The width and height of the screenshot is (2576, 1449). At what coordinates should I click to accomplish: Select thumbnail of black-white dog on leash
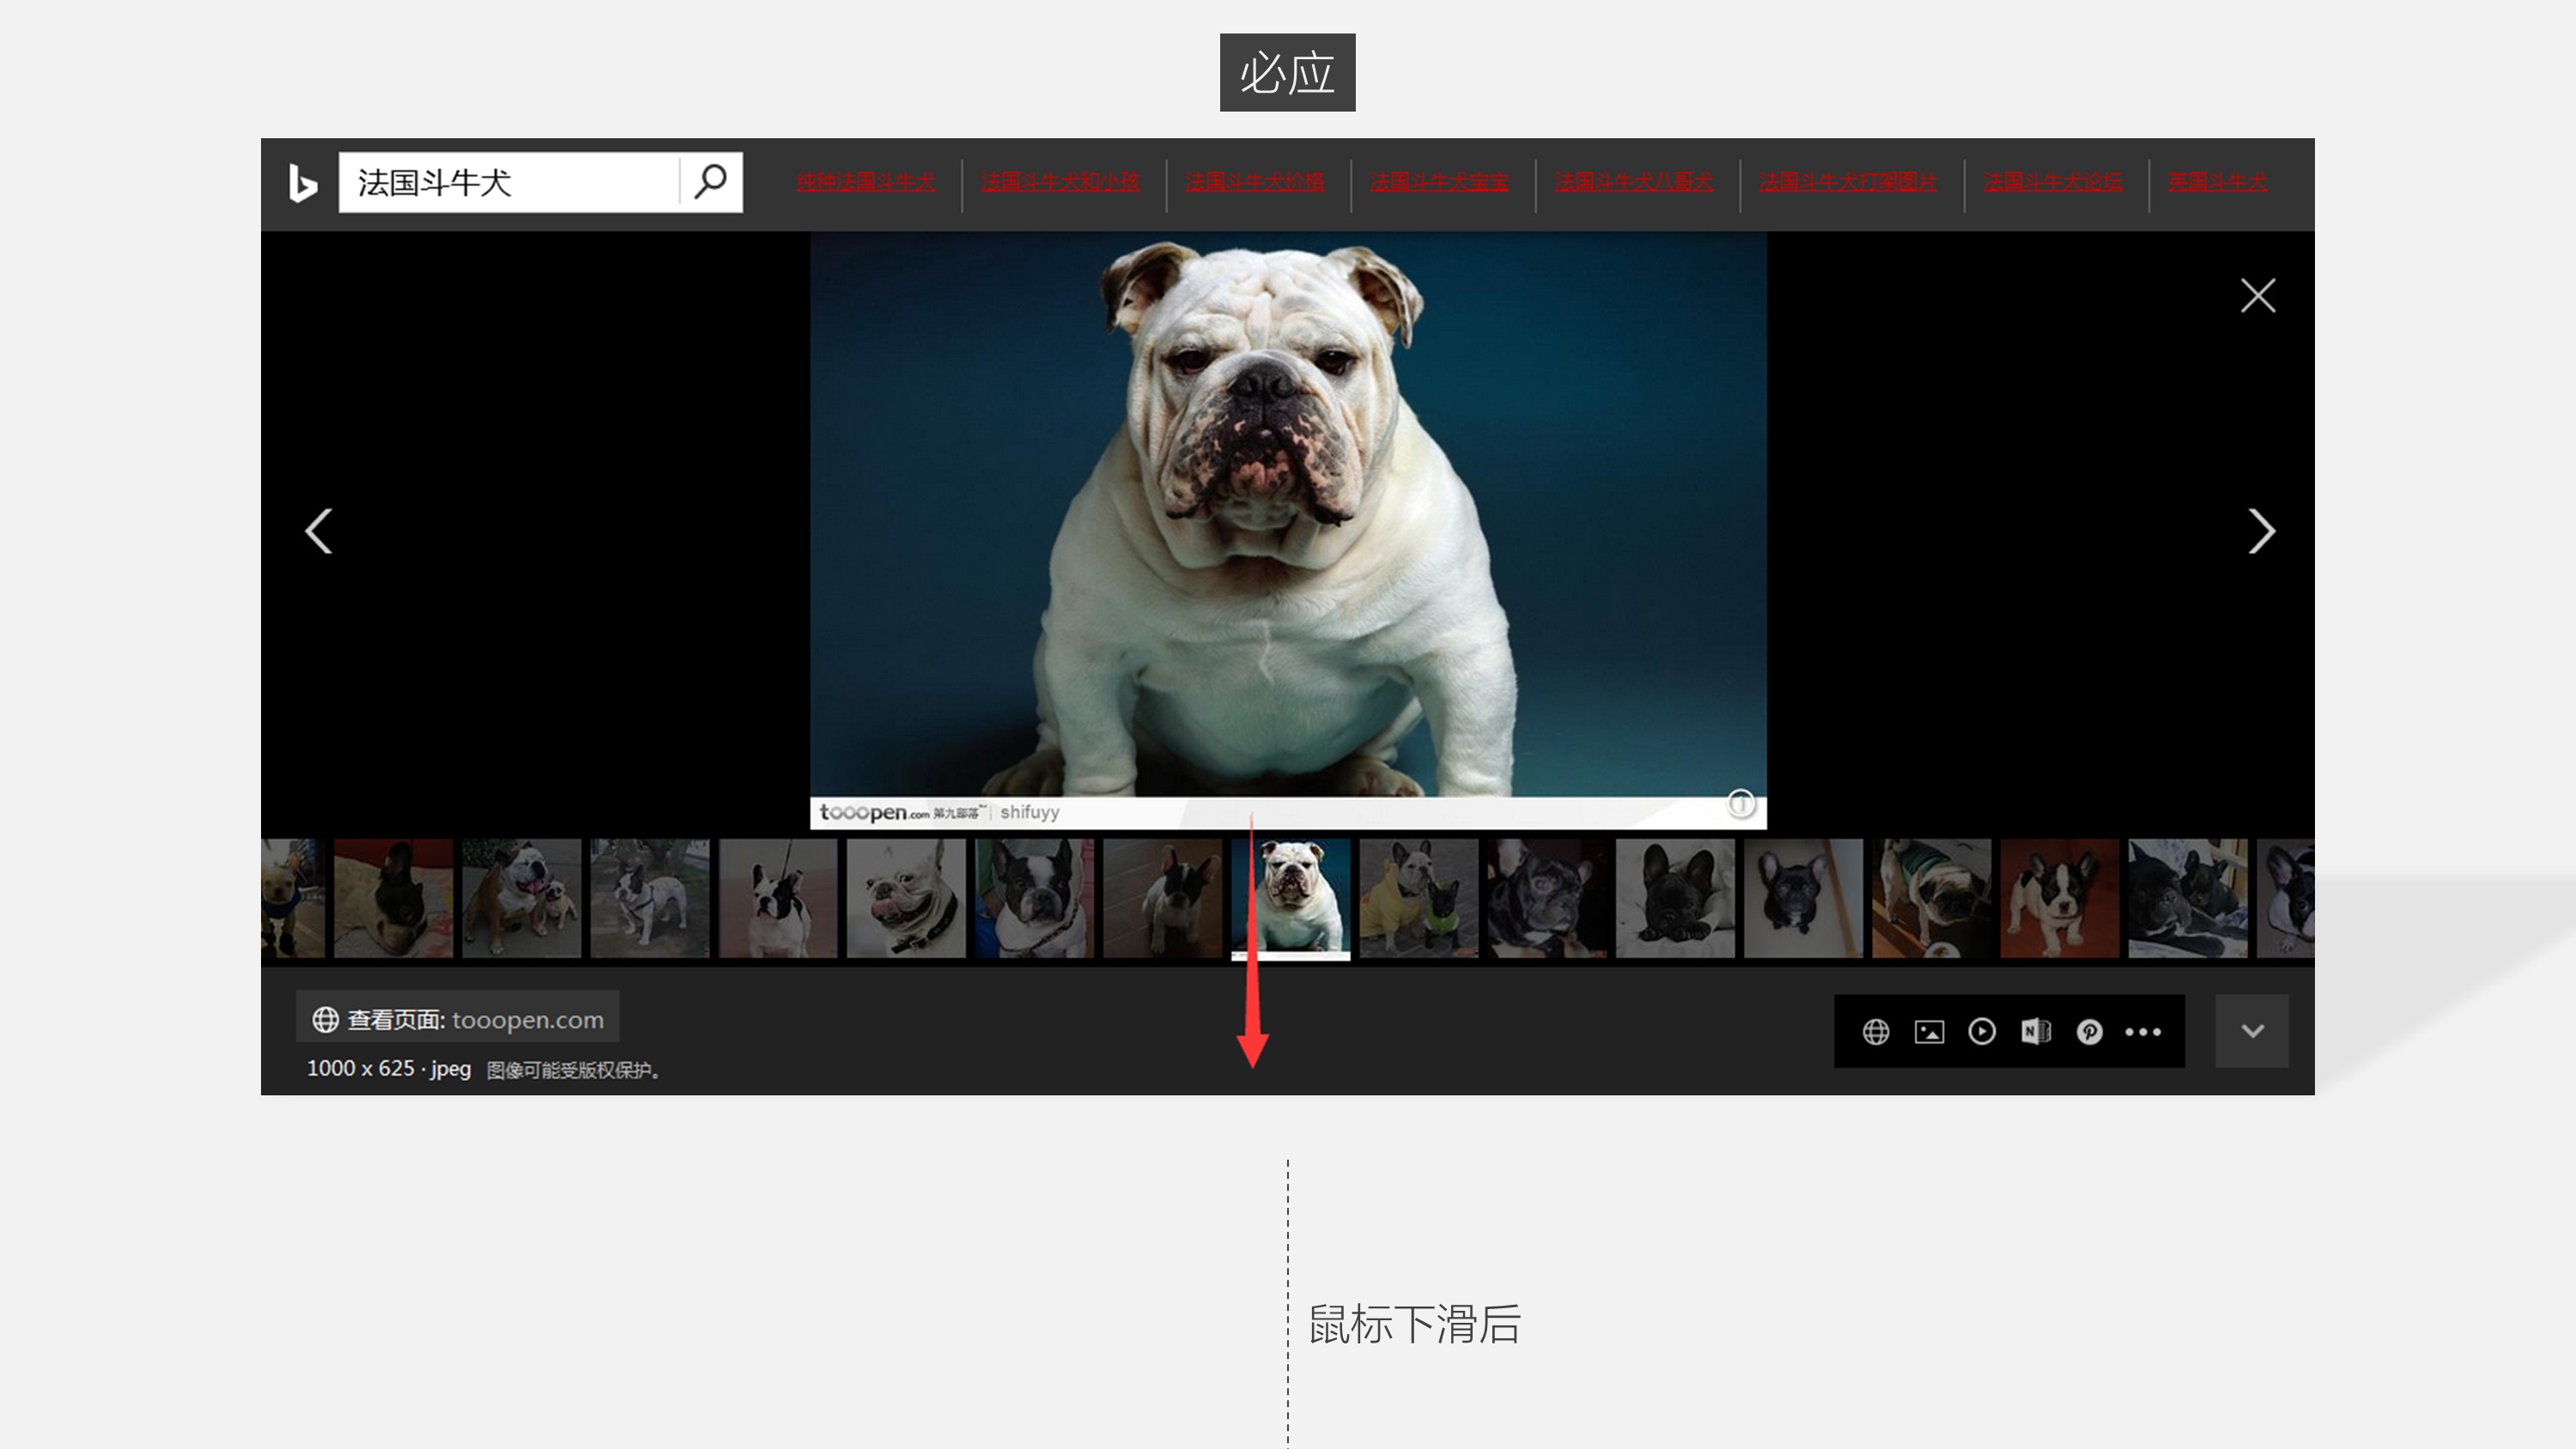(778, 898)
